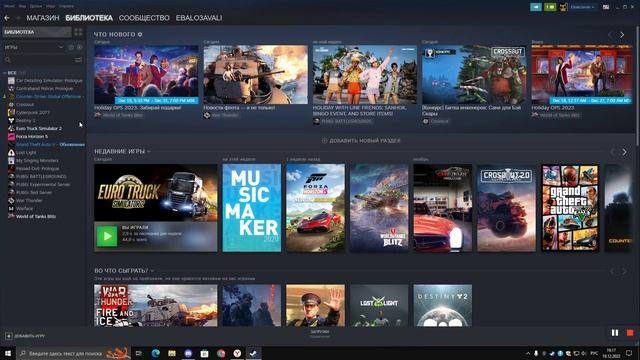
Task: Select Counter-Strike Global Offensive in list
Action: (x=46, y=97)
